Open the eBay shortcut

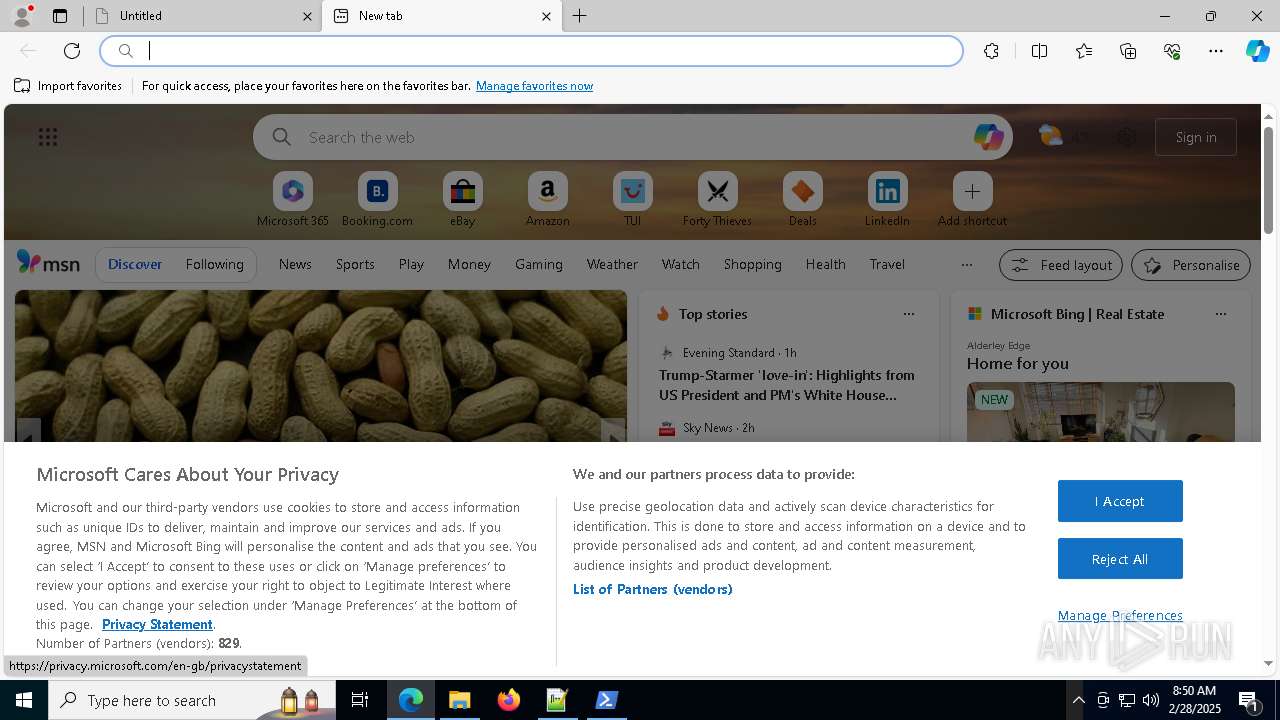pyautogui.click(x=462, y=199)
